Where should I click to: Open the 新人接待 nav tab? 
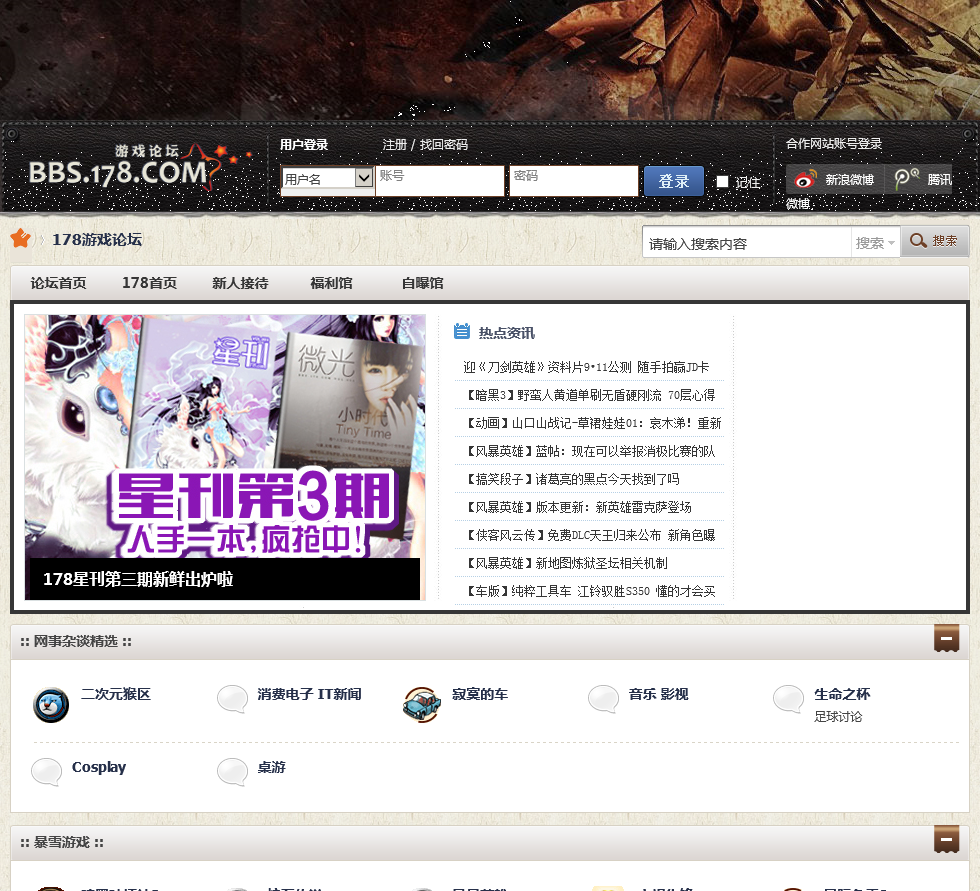(x=240, y=283)
